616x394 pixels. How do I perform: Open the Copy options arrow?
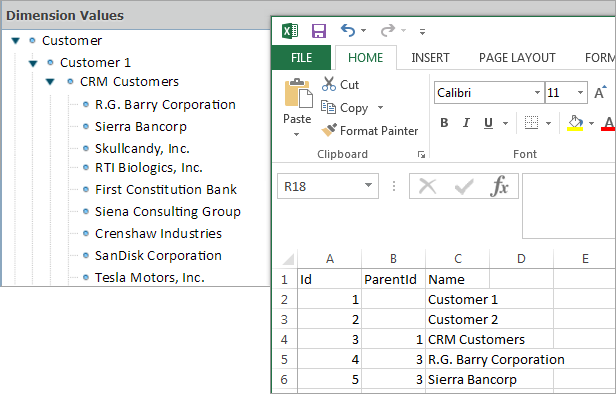pos(380,108)
